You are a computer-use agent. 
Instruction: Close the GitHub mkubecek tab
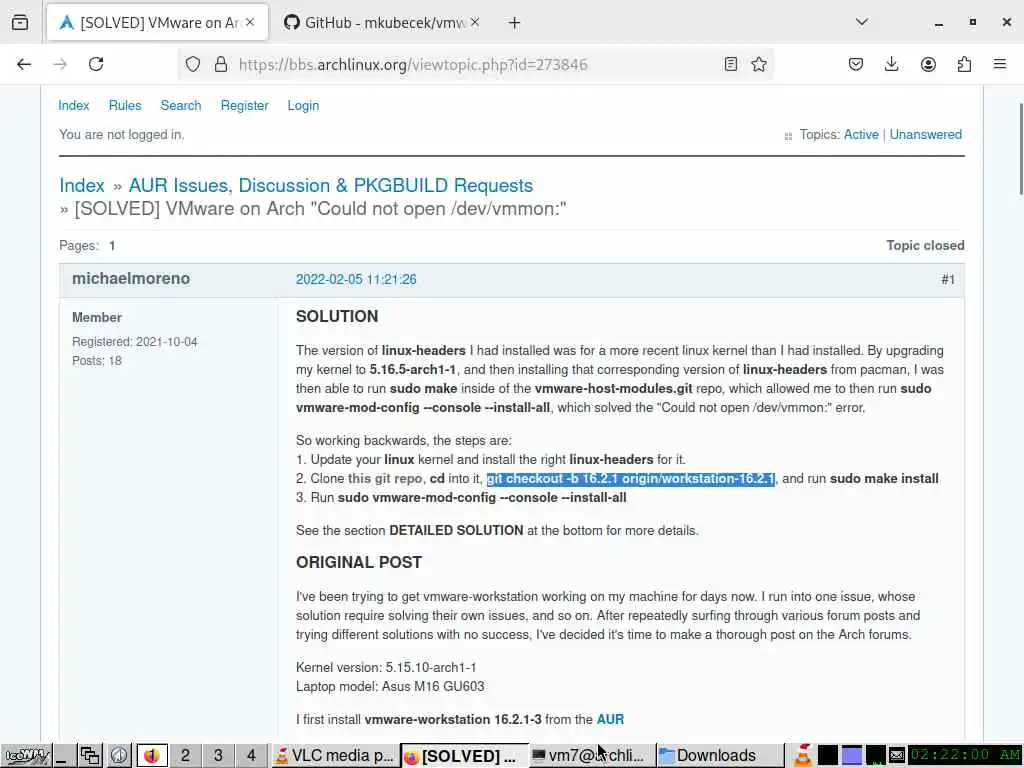point(475,22)
